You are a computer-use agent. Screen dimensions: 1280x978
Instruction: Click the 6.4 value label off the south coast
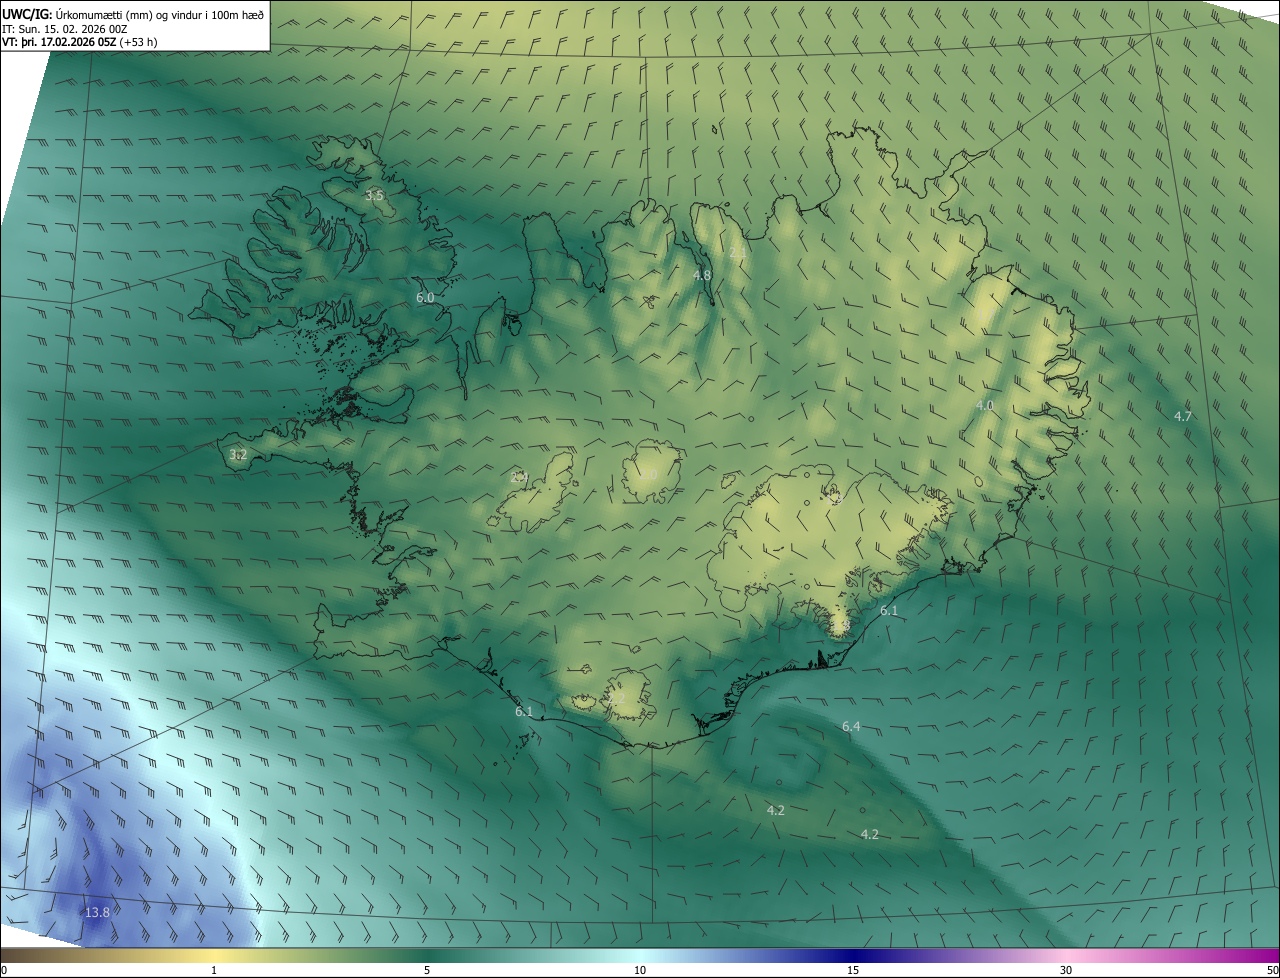(851, 726)
